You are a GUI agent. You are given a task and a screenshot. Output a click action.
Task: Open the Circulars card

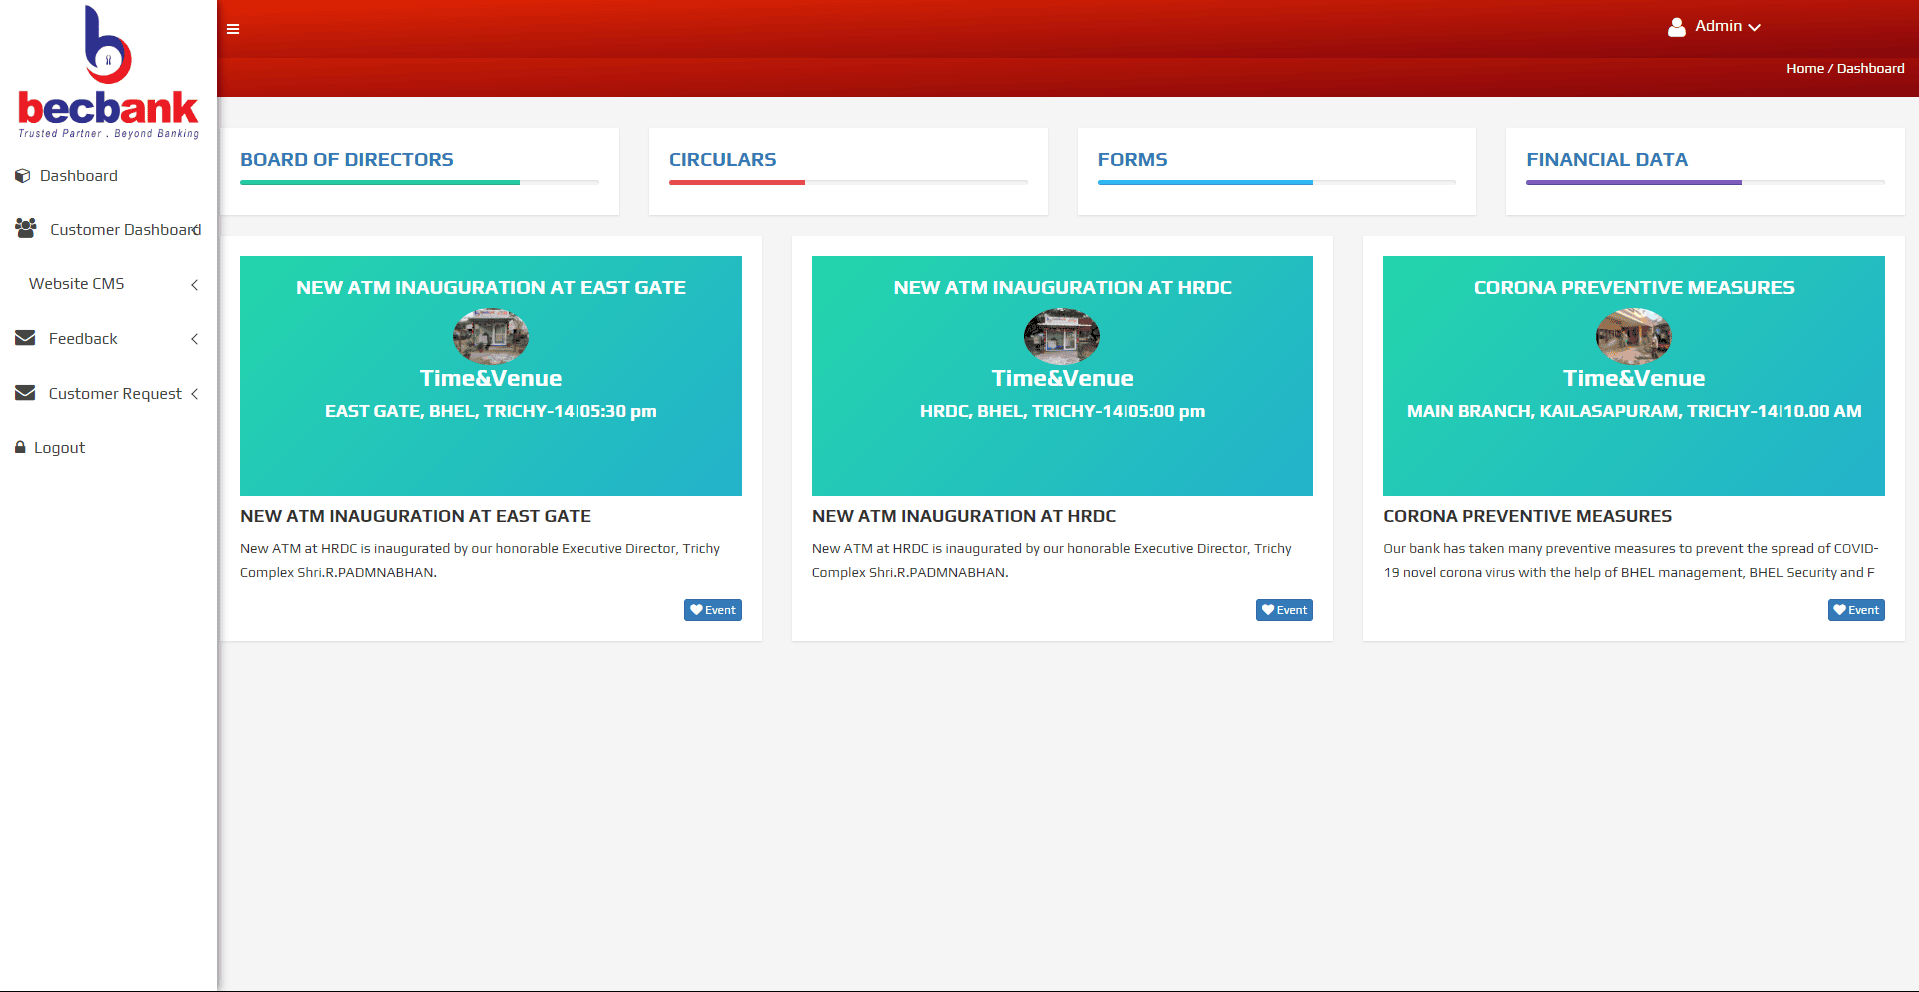tap(722, 160)
